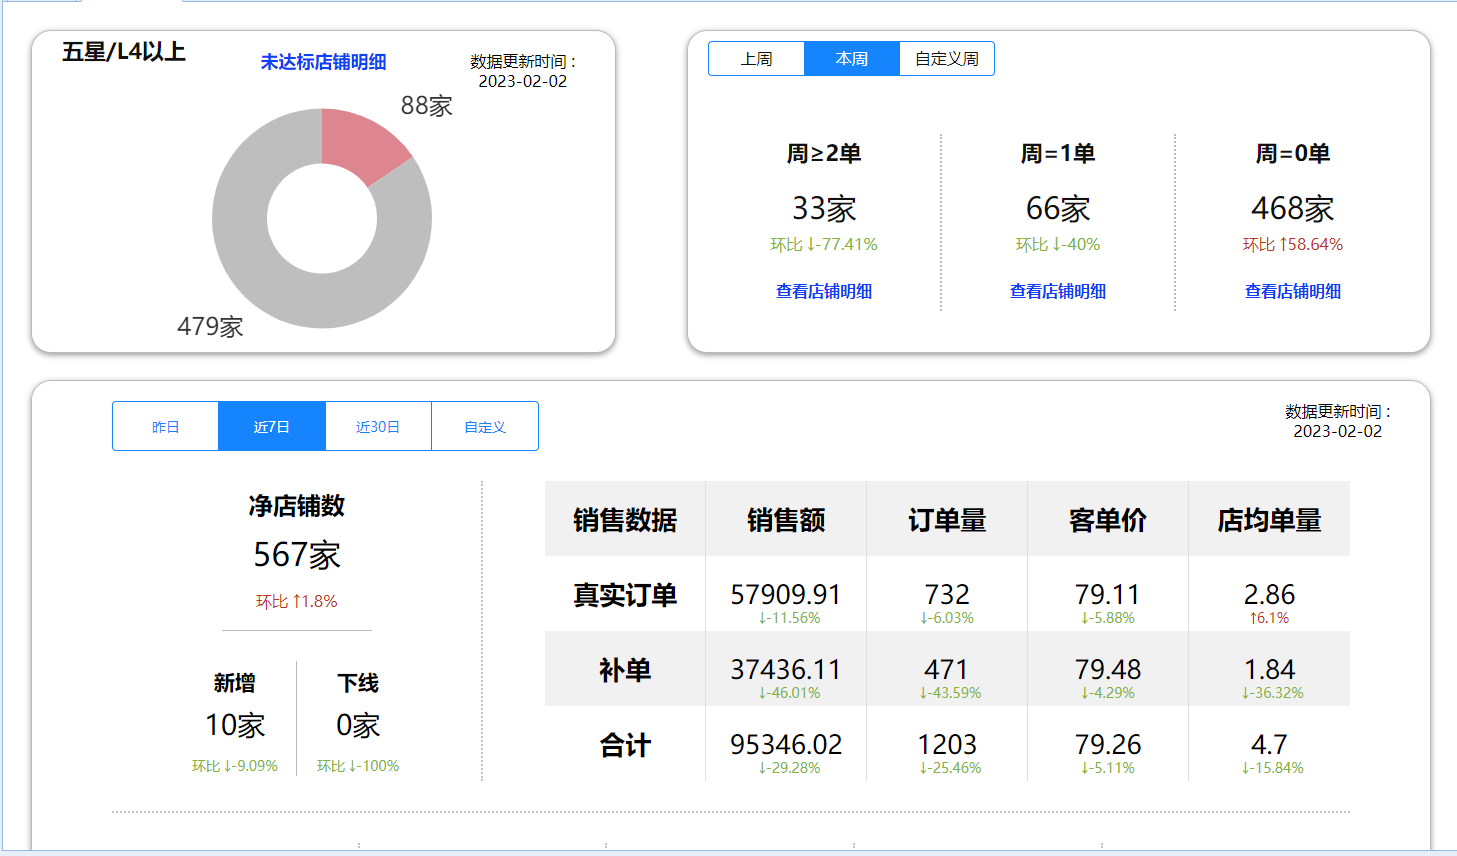Image resolution: width=1457 pixels, height=856 pixels.
Task: Click the 57909.91 sales cell
Action: [x=786, y=595]
